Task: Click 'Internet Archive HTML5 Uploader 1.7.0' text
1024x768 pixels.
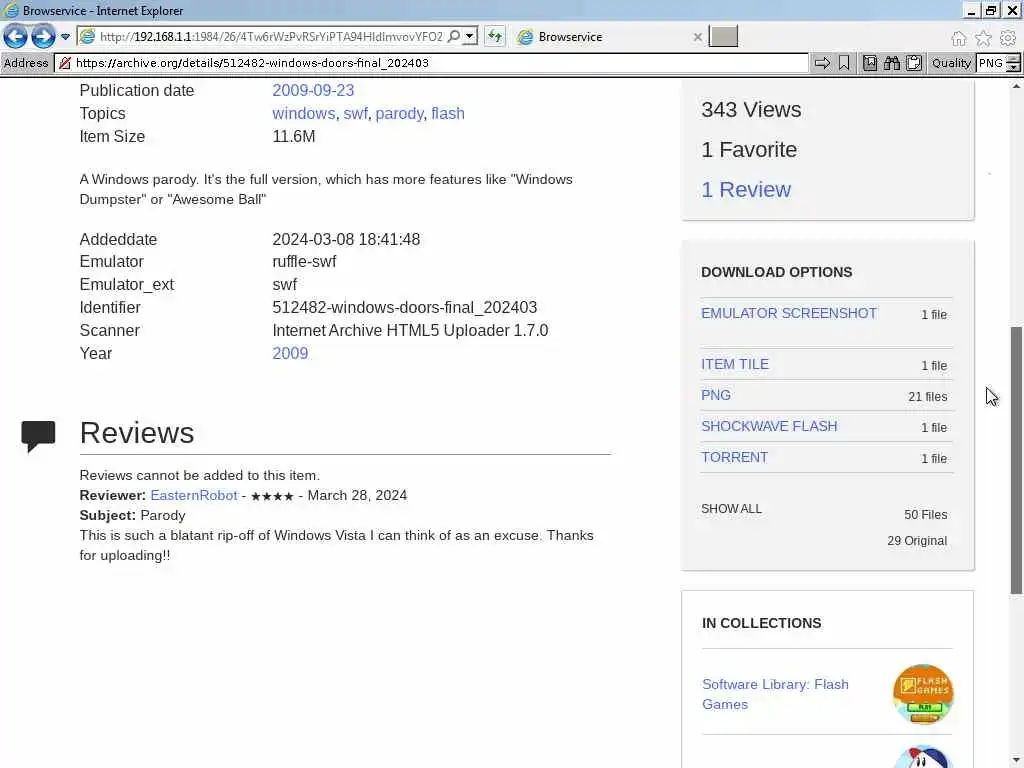Action: pyautogui.click(x=410, y=330)
